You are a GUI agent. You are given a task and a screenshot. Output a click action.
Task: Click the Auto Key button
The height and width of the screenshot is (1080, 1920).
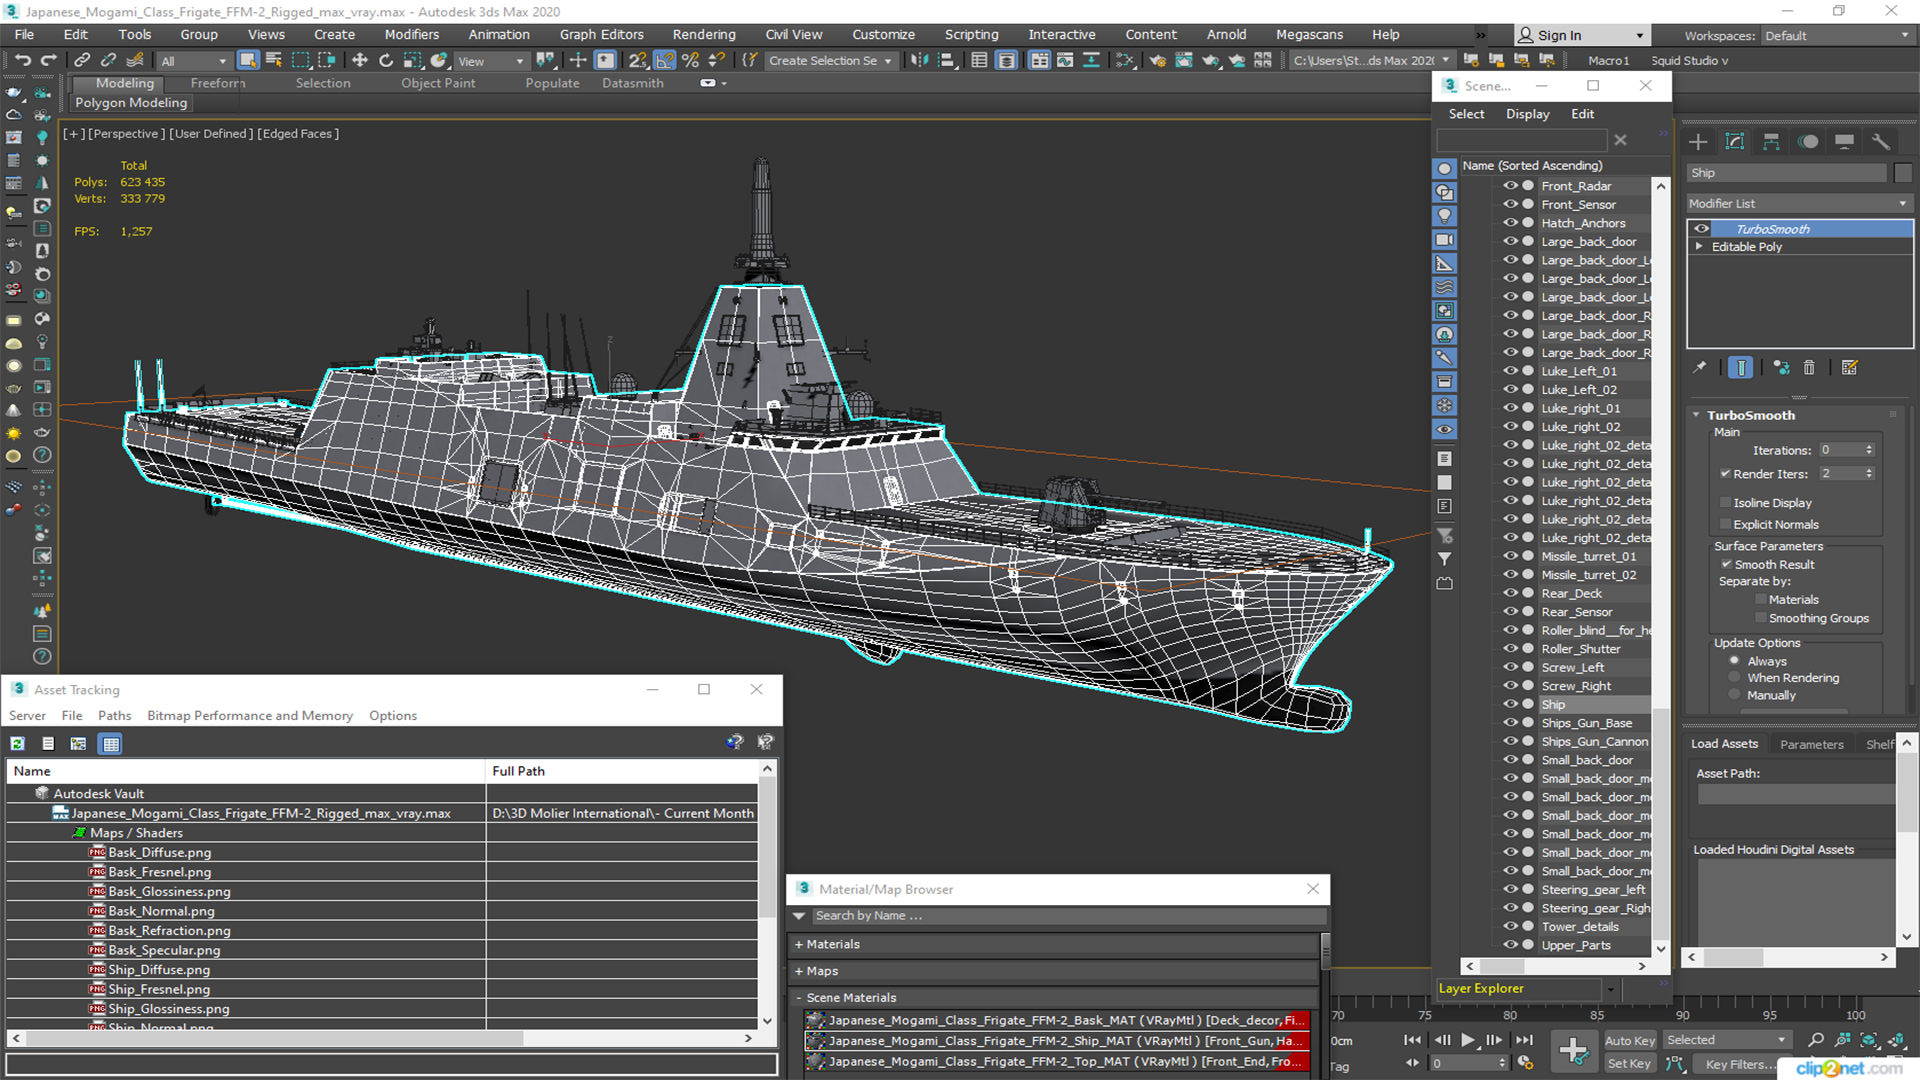1630,1041
